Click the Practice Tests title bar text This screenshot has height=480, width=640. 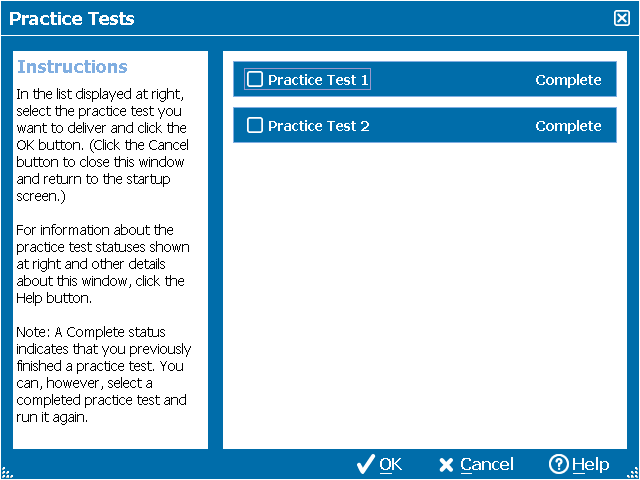(72, 18)
